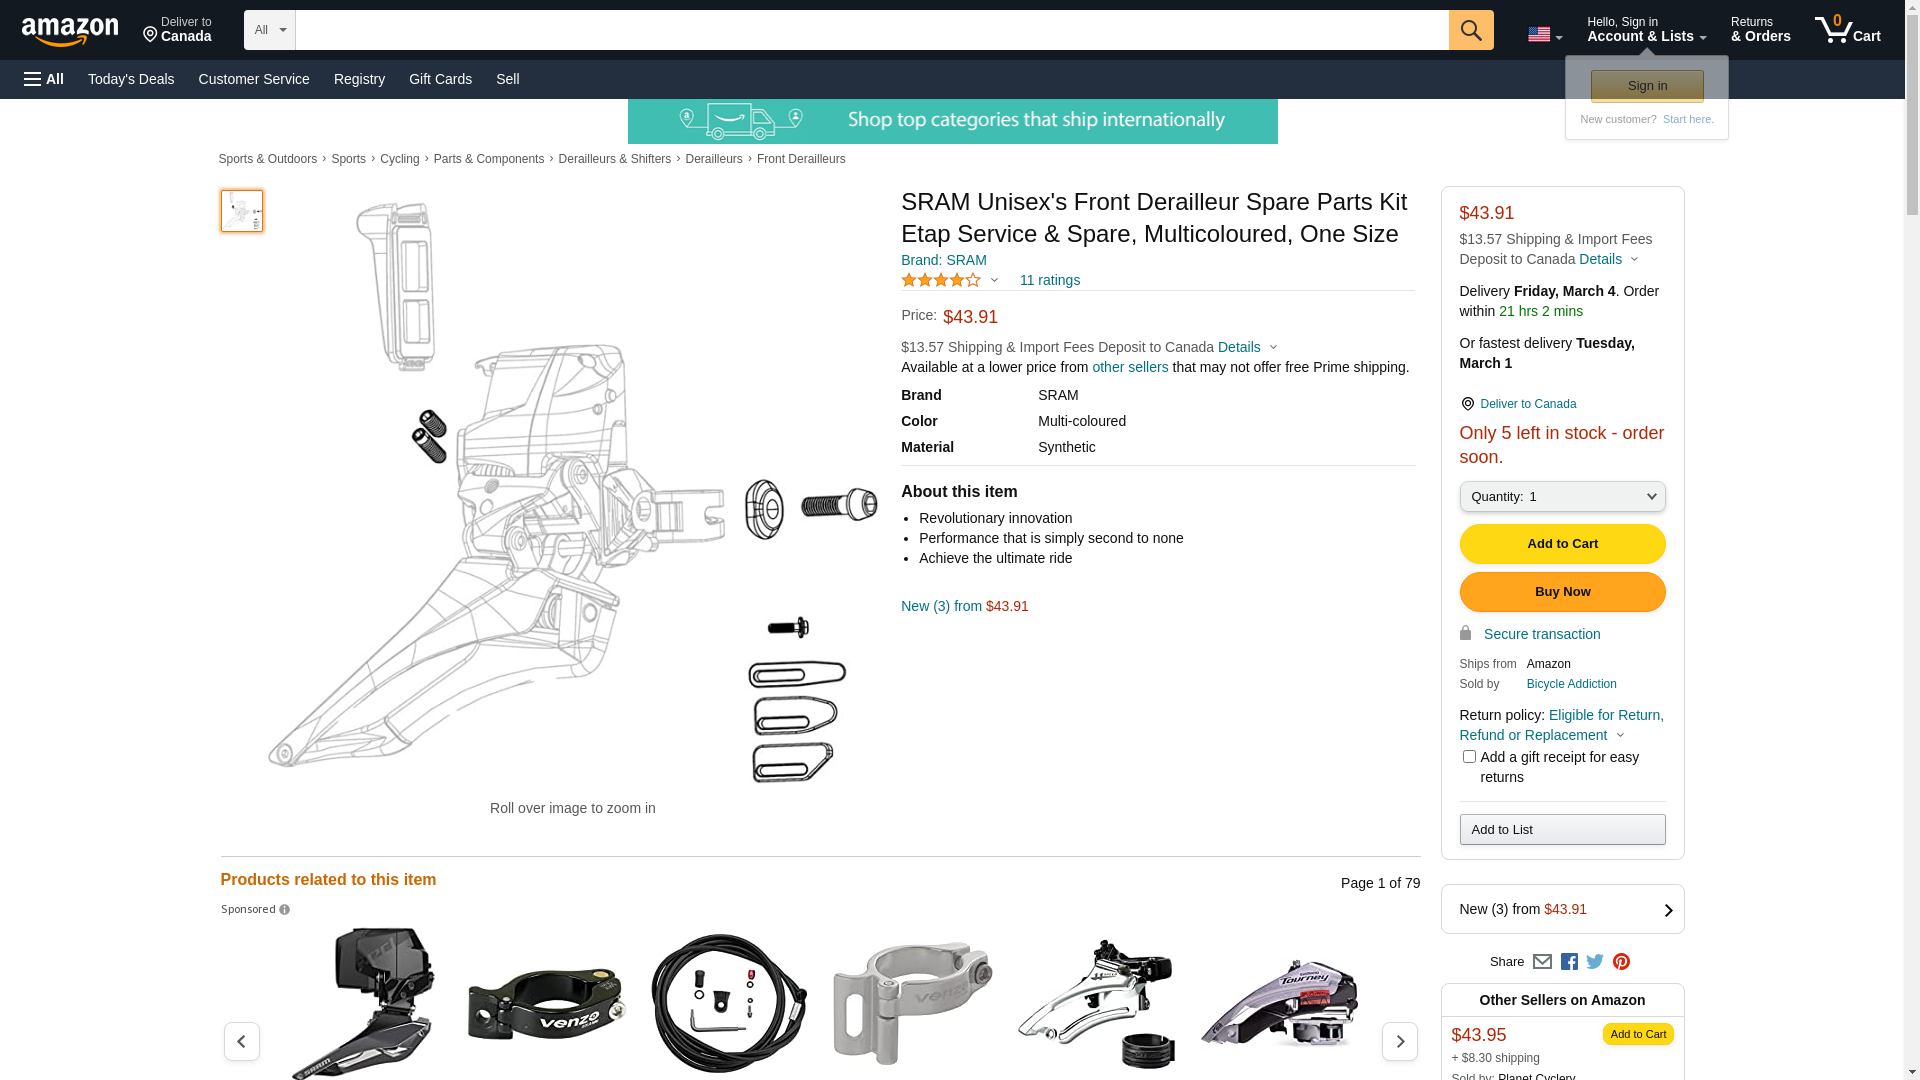Expand the language flag selector
This screenshot has width=1920, height=1080.
pos(1544,35)
